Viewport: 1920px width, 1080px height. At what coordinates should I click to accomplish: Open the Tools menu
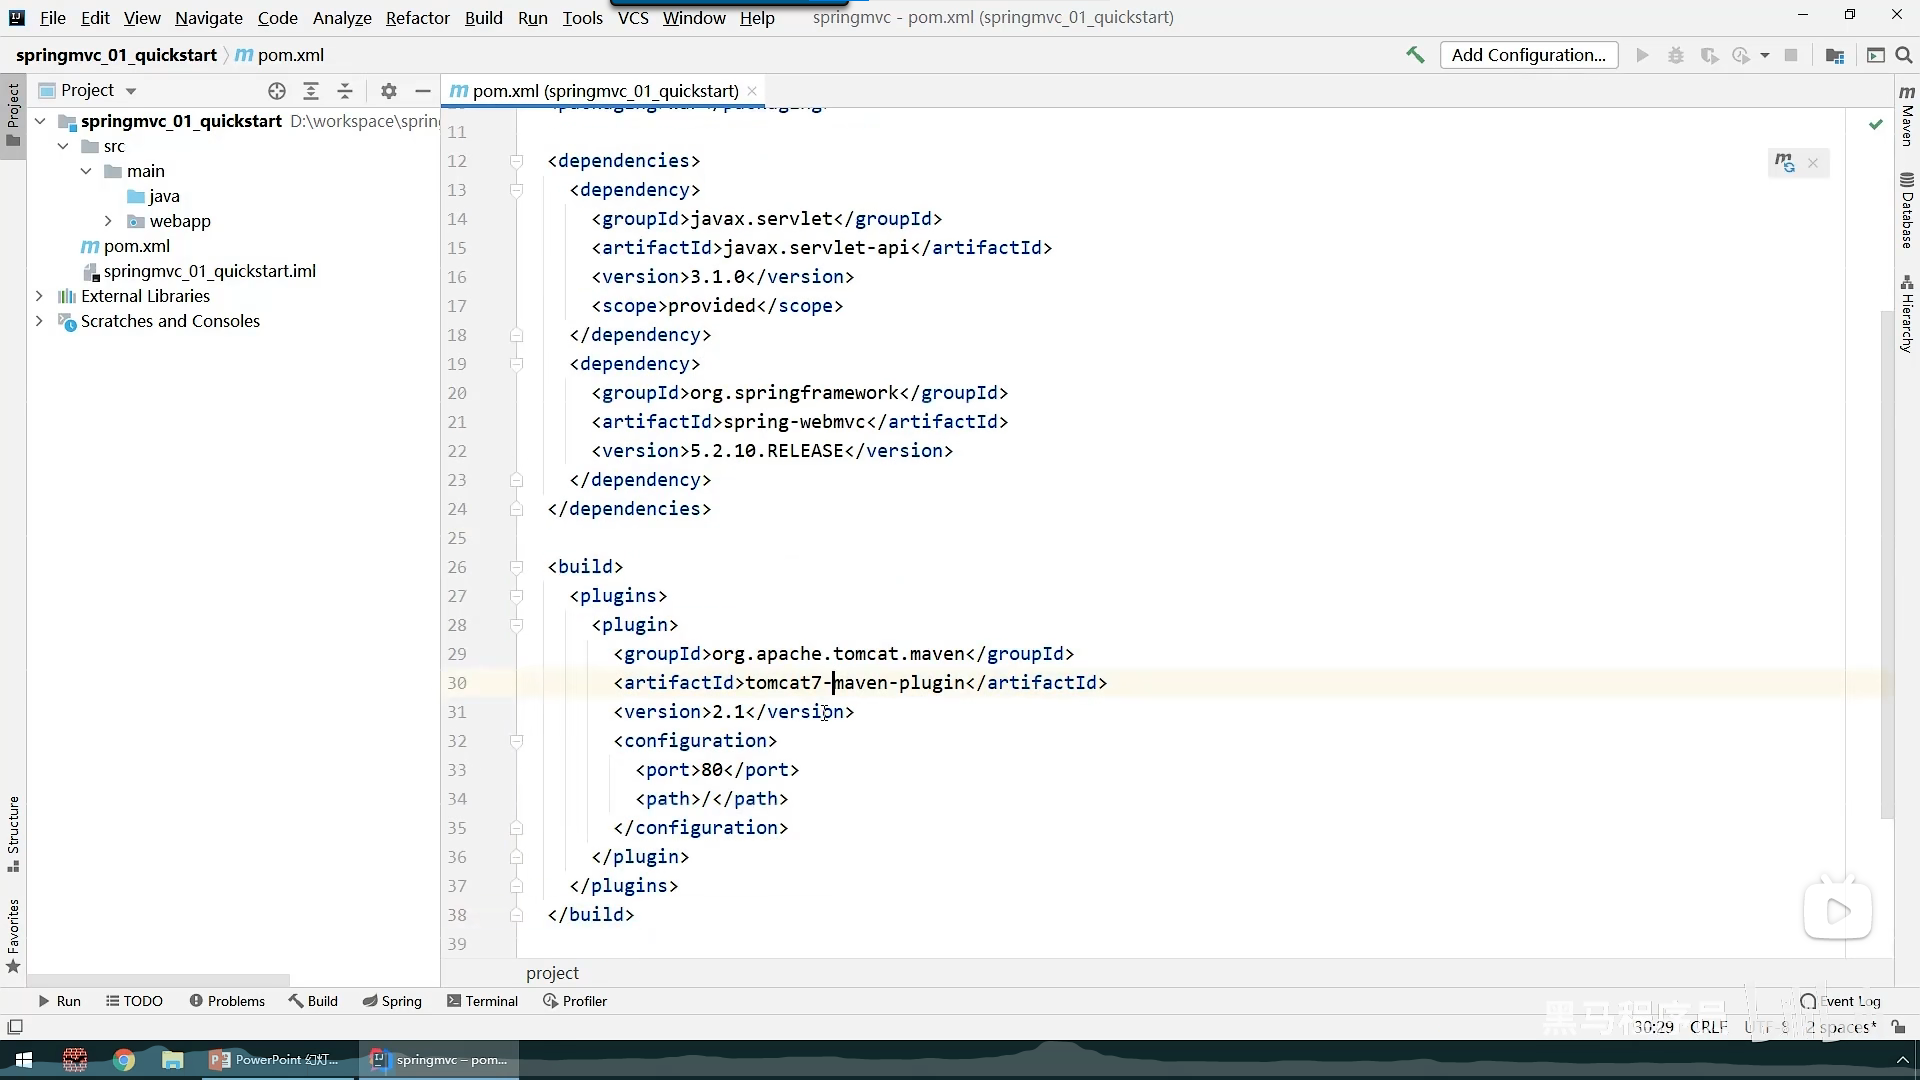(x=582, y=17)
